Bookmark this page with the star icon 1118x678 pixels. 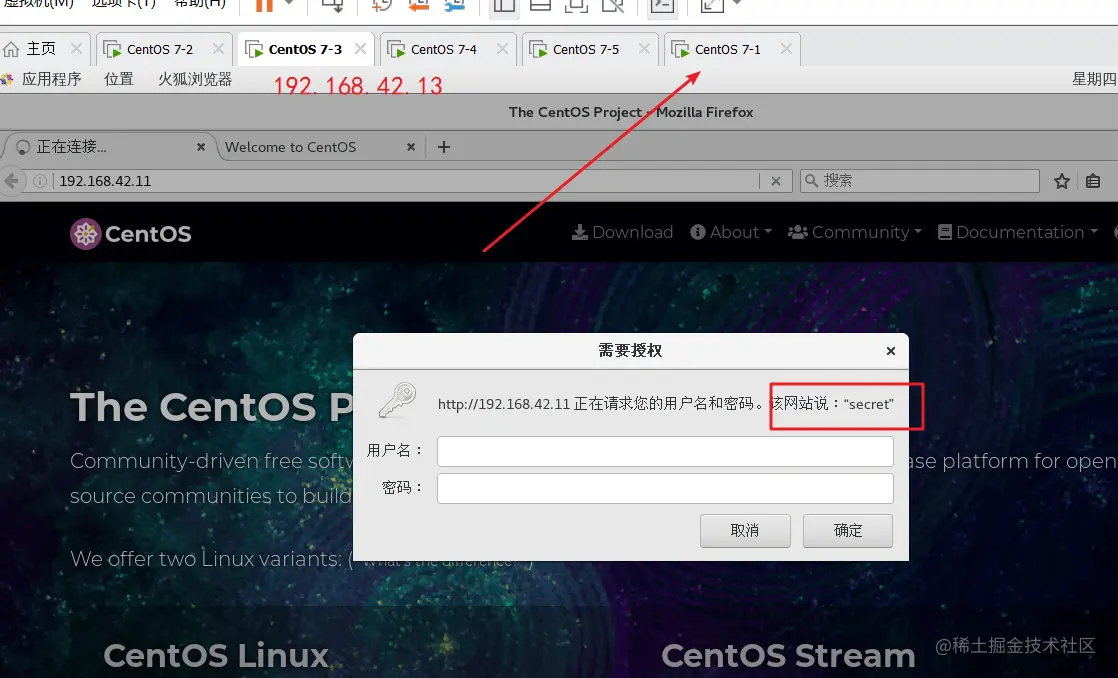click(x=1062, y=181)
